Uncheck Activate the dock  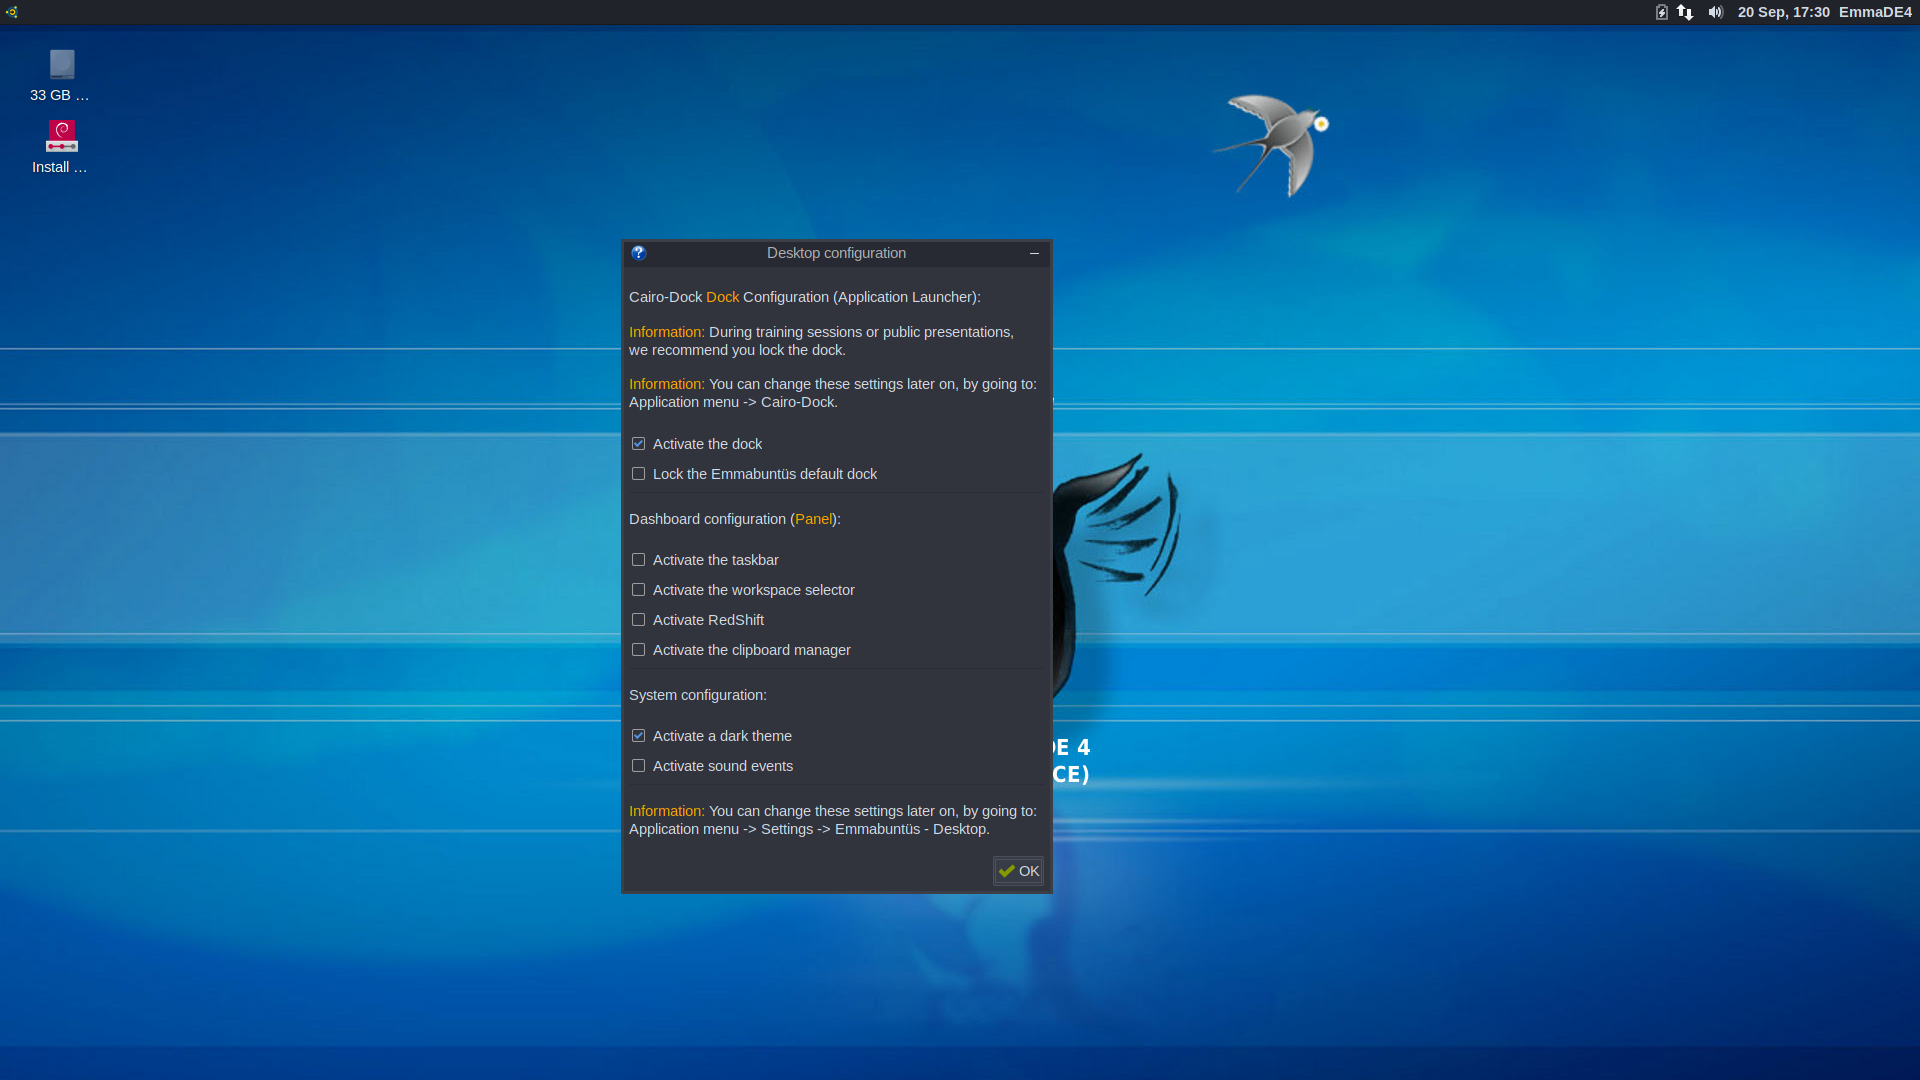[x=638, y=444]
